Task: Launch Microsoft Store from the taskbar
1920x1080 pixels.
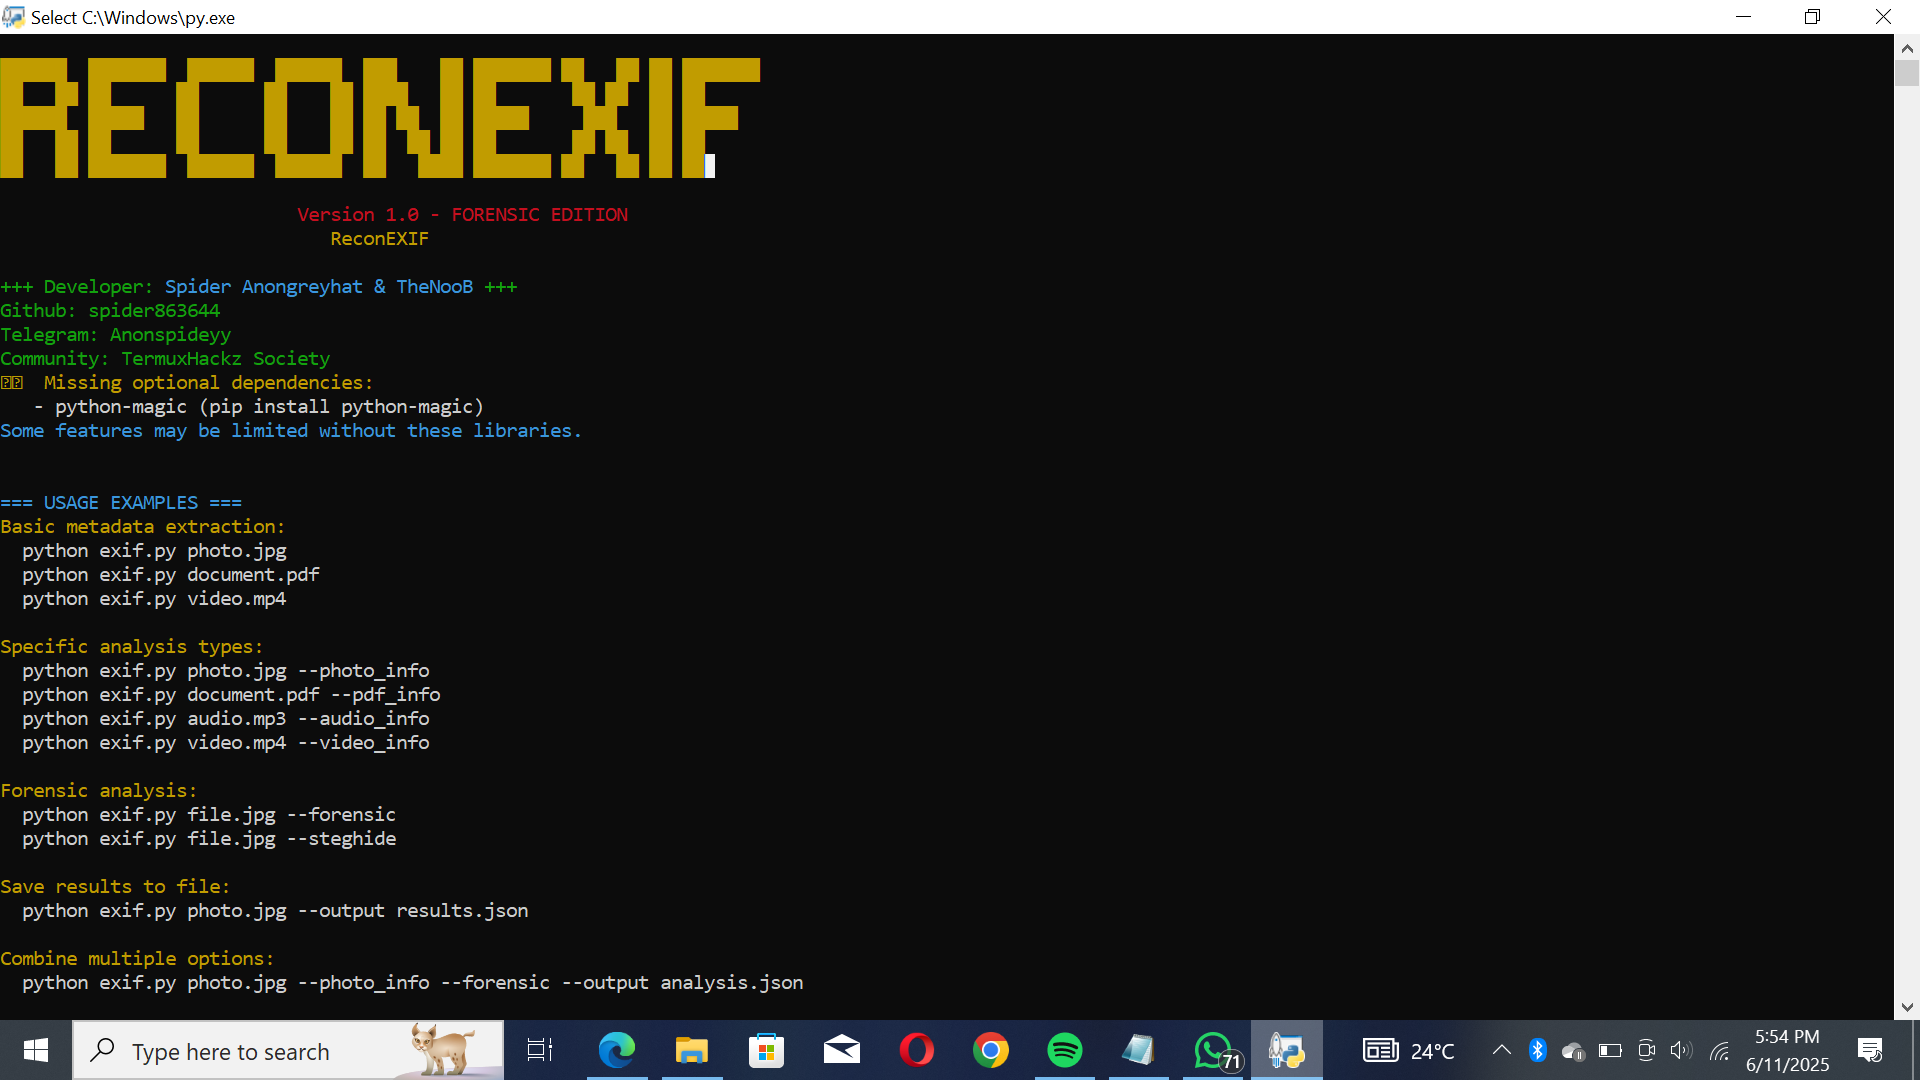Action: [767, 1050]
